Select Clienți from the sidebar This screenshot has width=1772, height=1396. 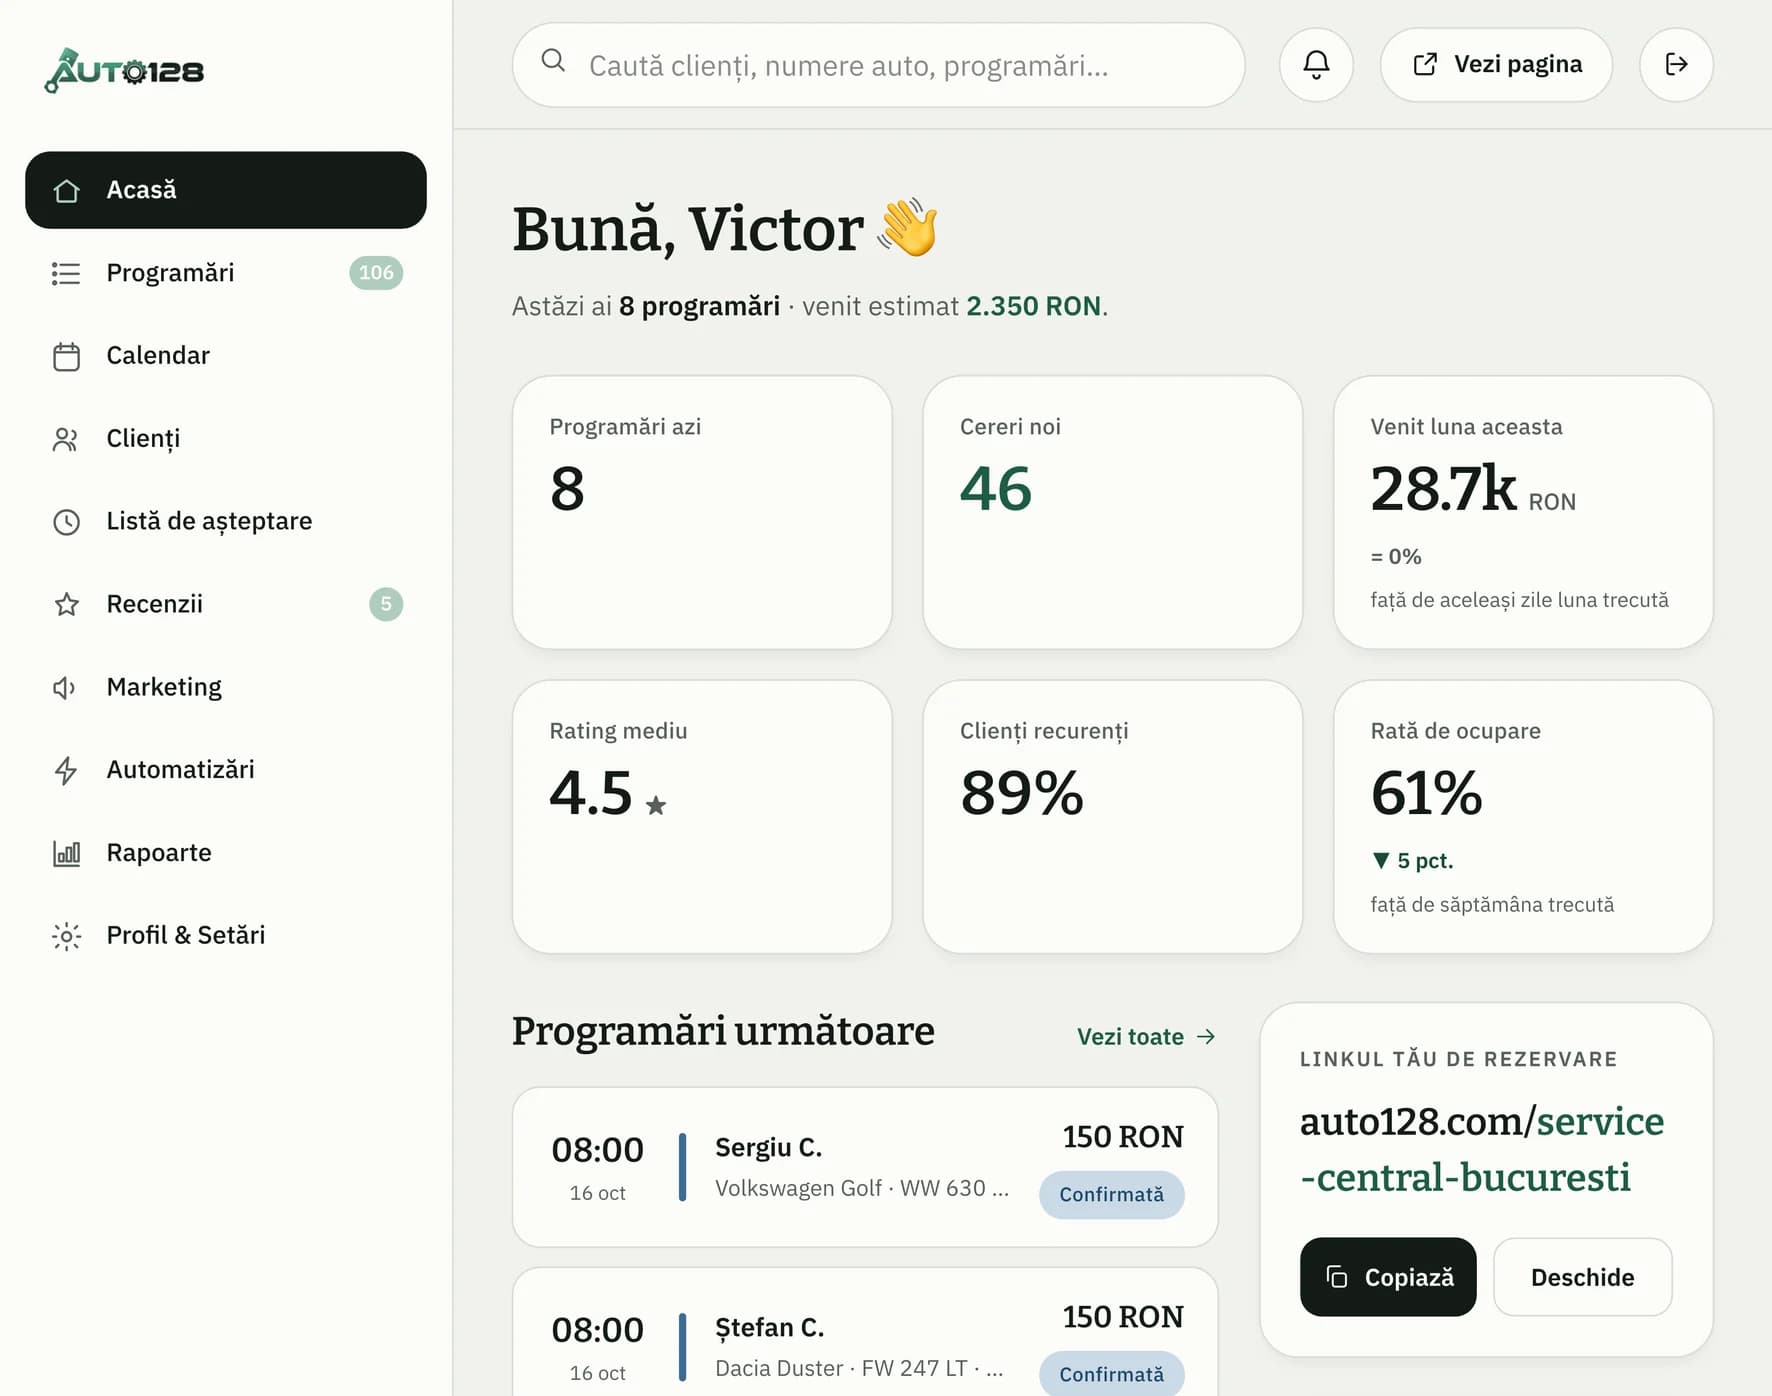pos(226,439)
